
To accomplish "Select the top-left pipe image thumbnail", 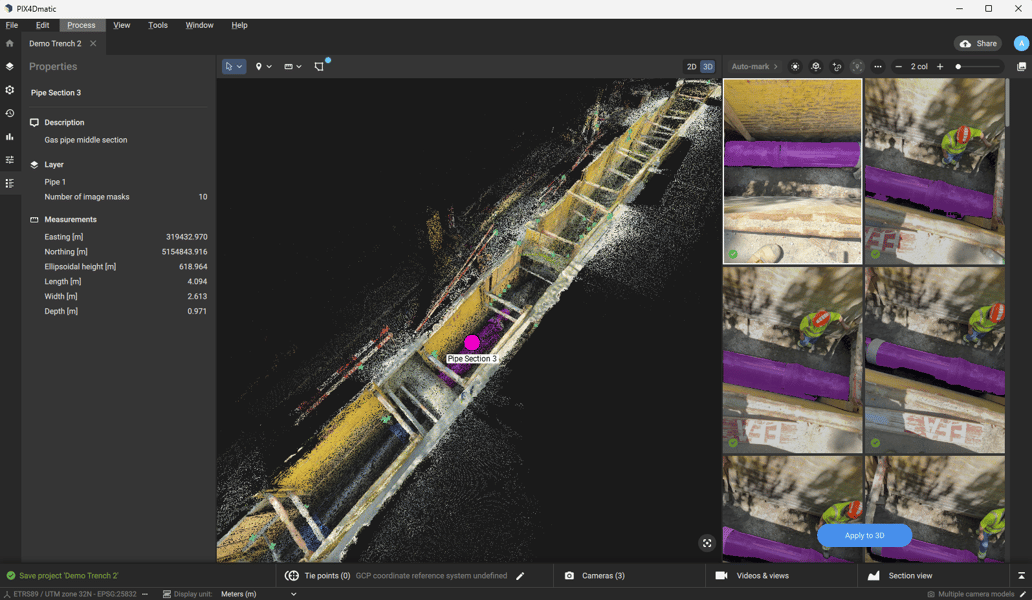I will click(x=792, y=172).
